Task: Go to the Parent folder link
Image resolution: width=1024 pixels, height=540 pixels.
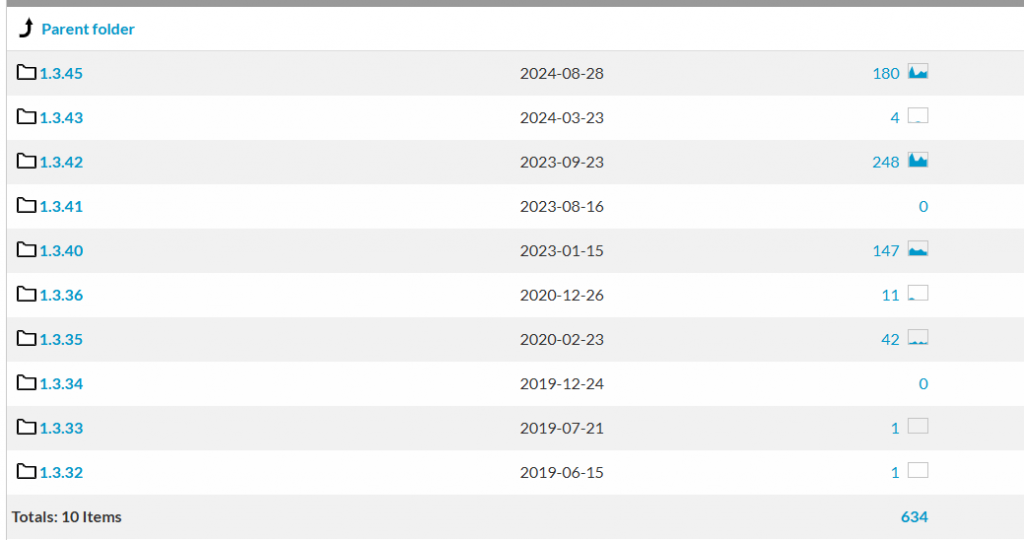Action: click(x=88, y=30)
